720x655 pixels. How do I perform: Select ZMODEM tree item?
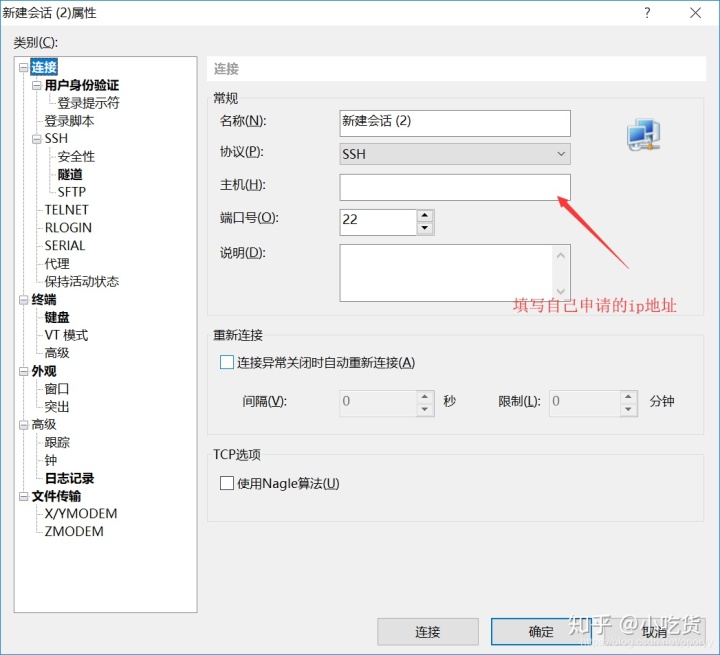click(x=74, y=531)
